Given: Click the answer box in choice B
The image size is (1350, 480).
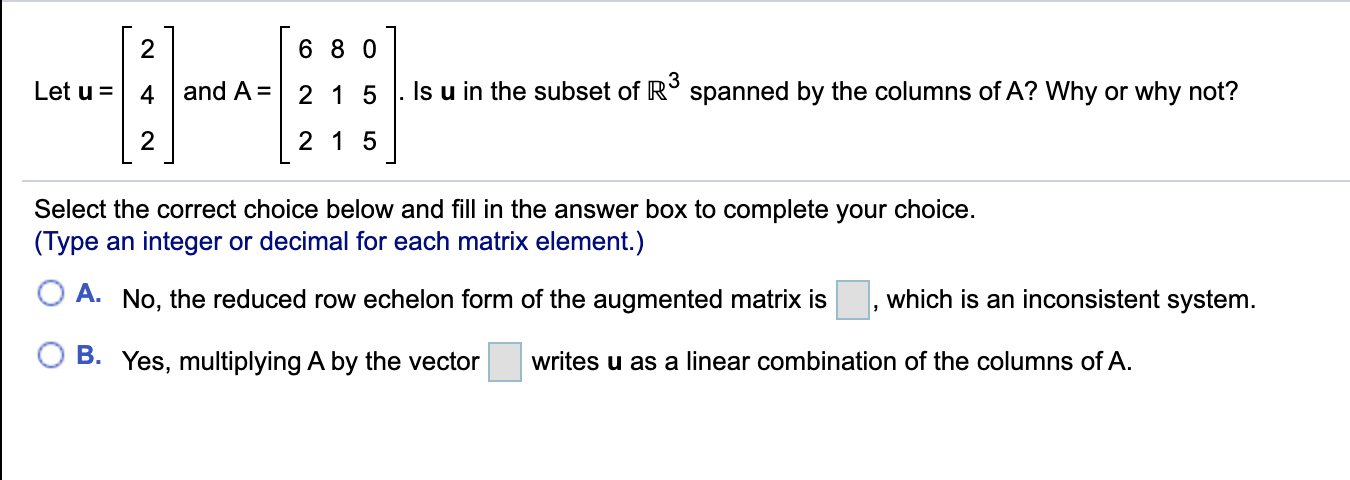Looking at the screenshot, I should pos(505,362).
